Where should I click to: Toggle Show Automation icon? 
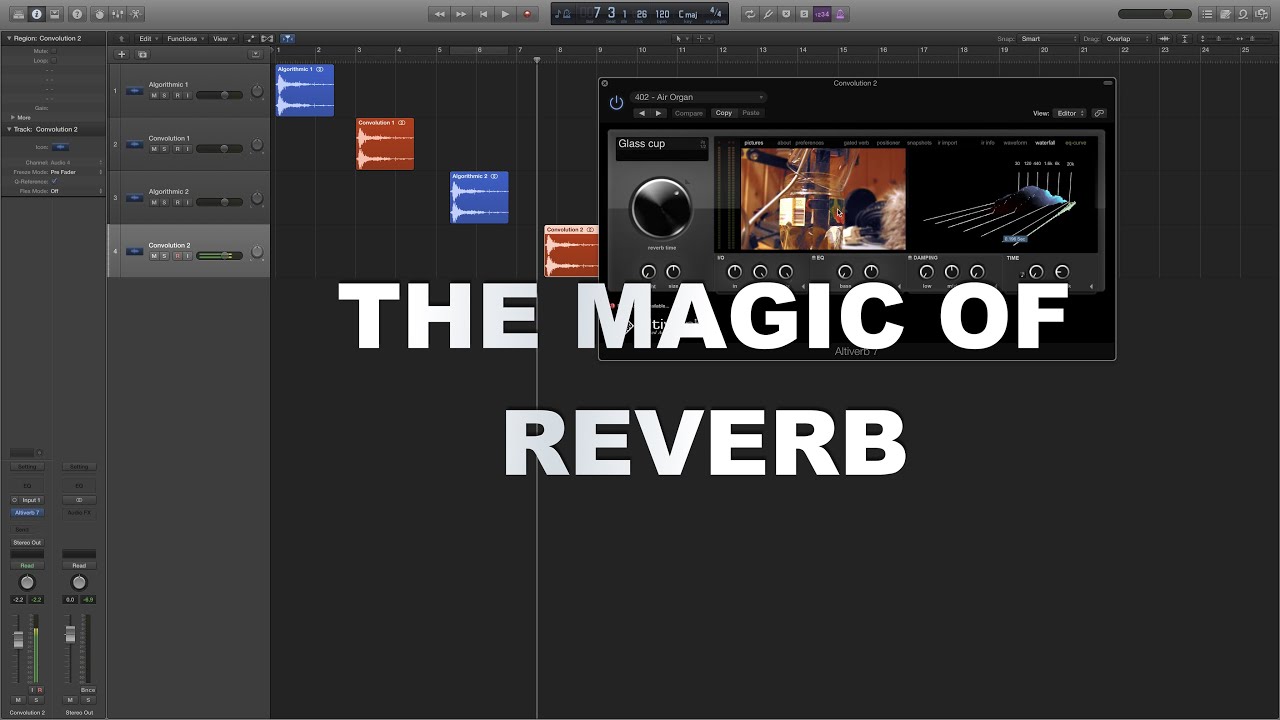click(x=253, y=39)
